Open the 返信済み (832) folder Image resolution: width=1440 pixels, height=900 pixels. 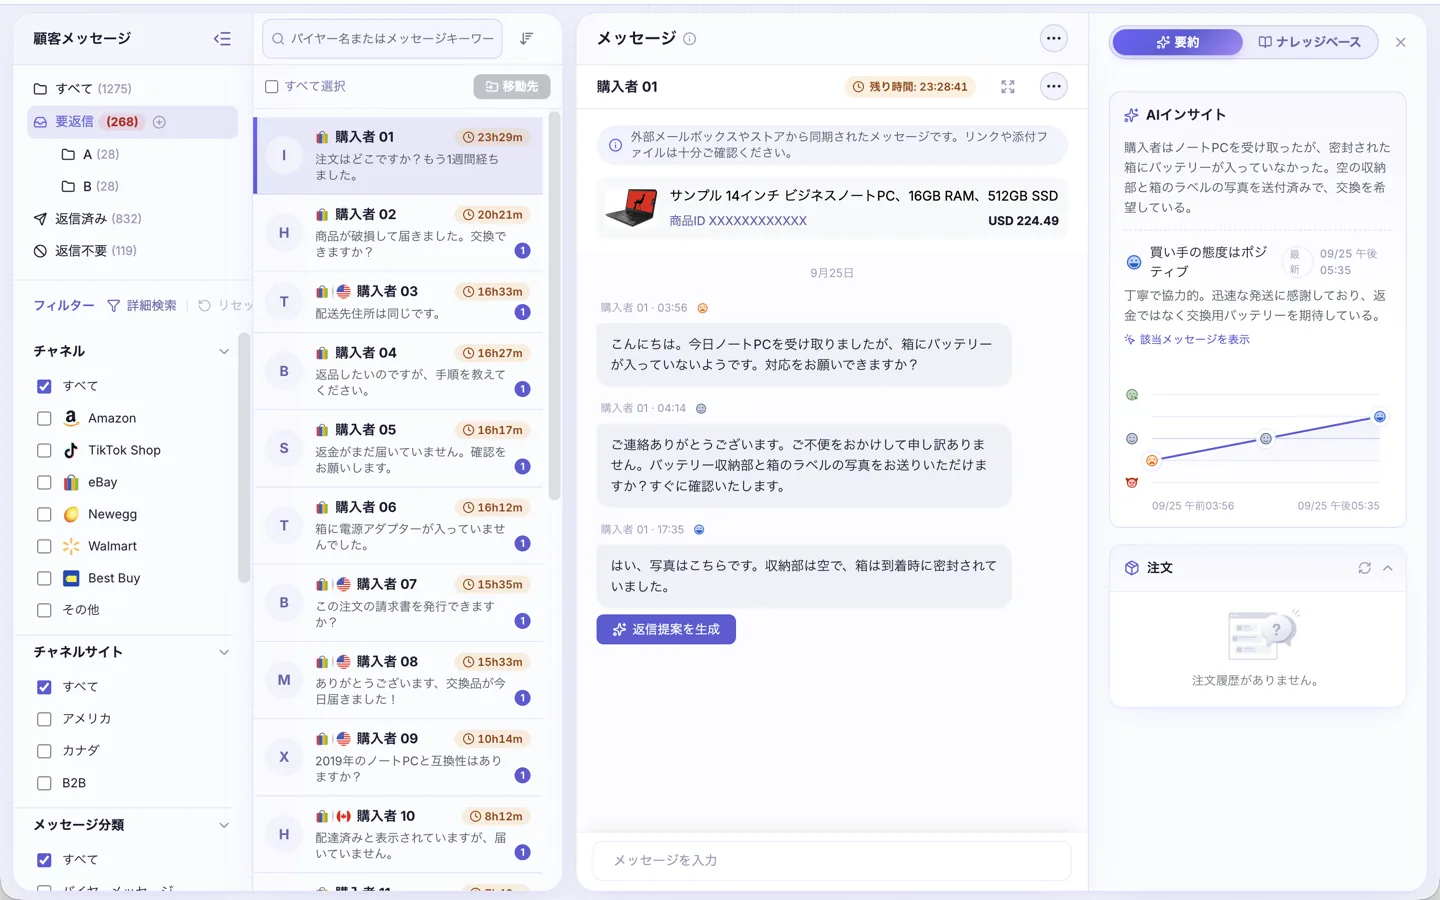132,218
